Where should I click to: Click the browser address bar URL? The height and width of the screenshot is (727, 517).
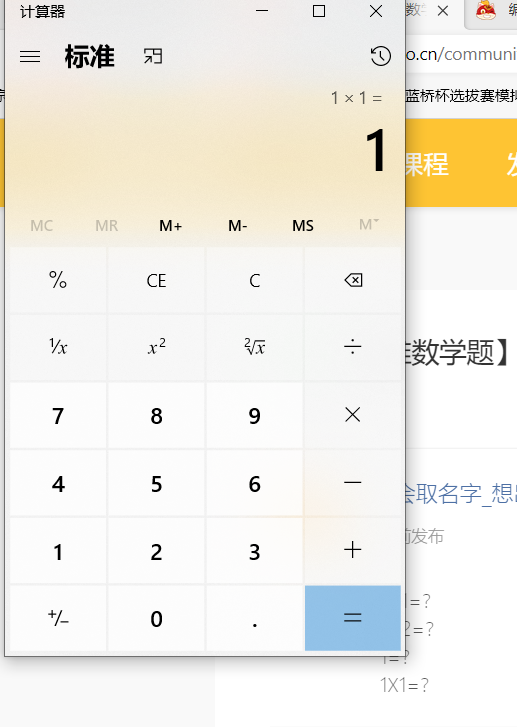click(461, 54)
